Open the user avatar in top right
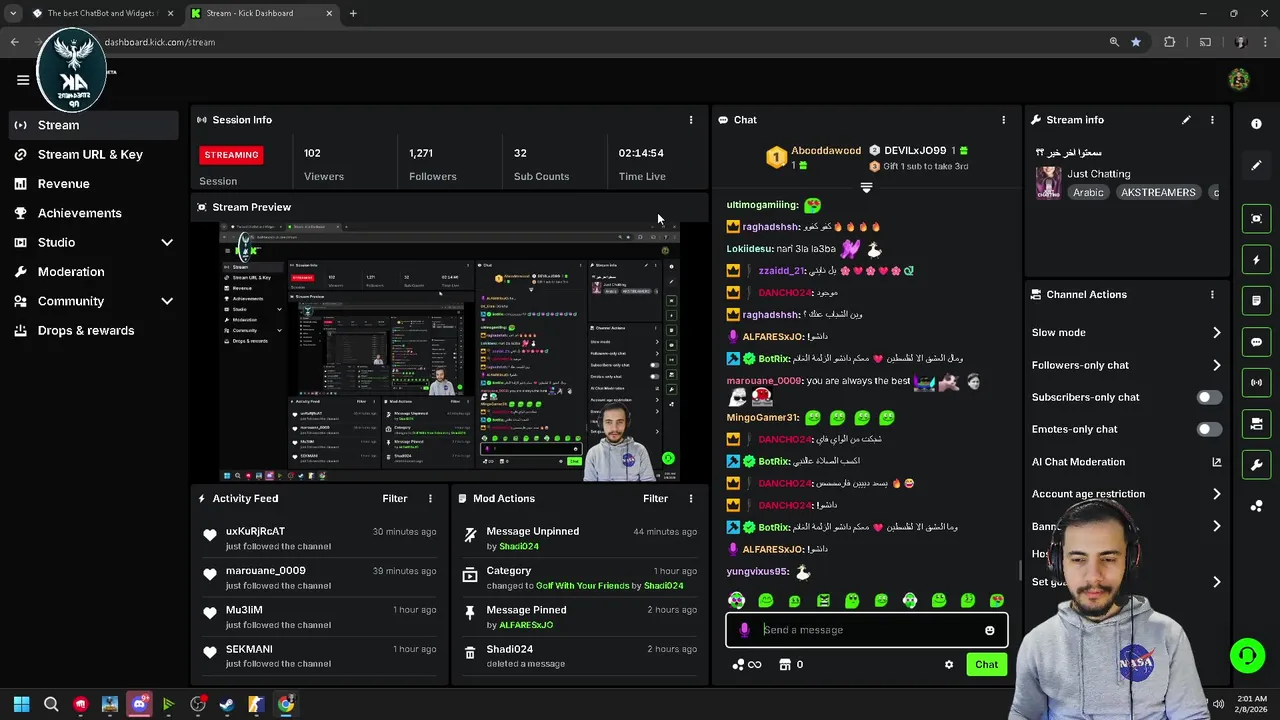 1239,80
